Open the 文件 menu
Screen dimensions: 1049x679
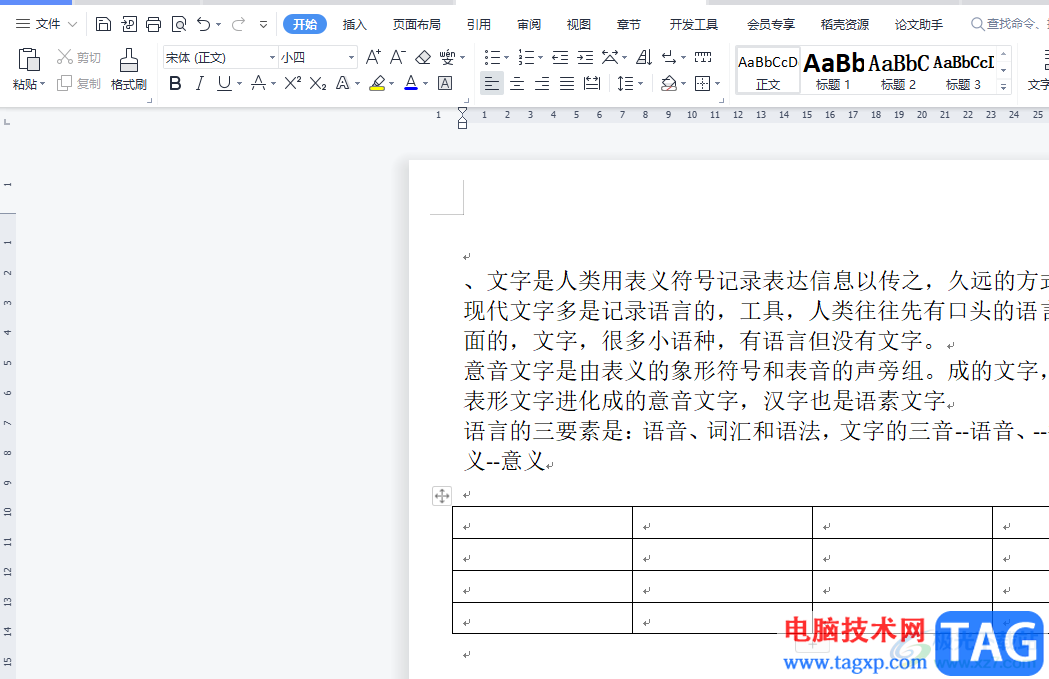coord(46,24)
